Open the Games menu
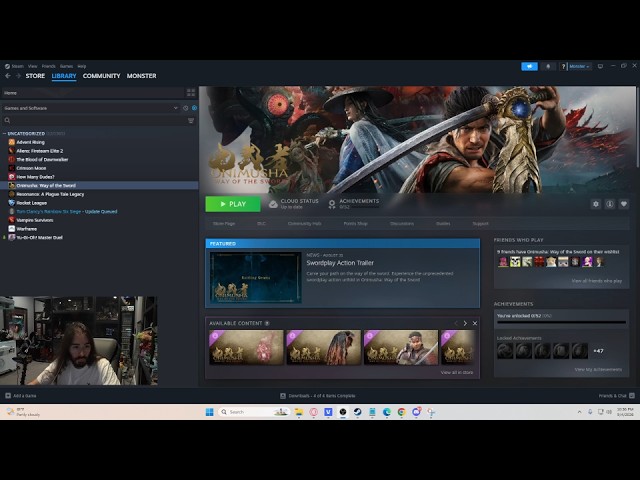Screen dimensions: 640x480 click(66, 66)
